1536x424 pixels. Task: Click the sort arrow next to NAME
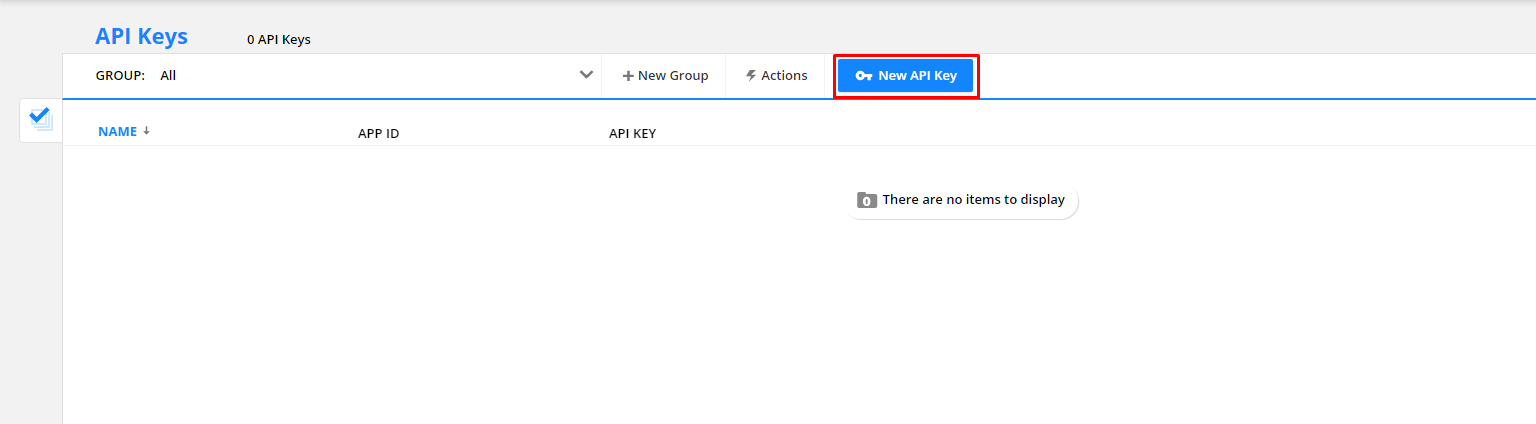(x=147, y=131)
